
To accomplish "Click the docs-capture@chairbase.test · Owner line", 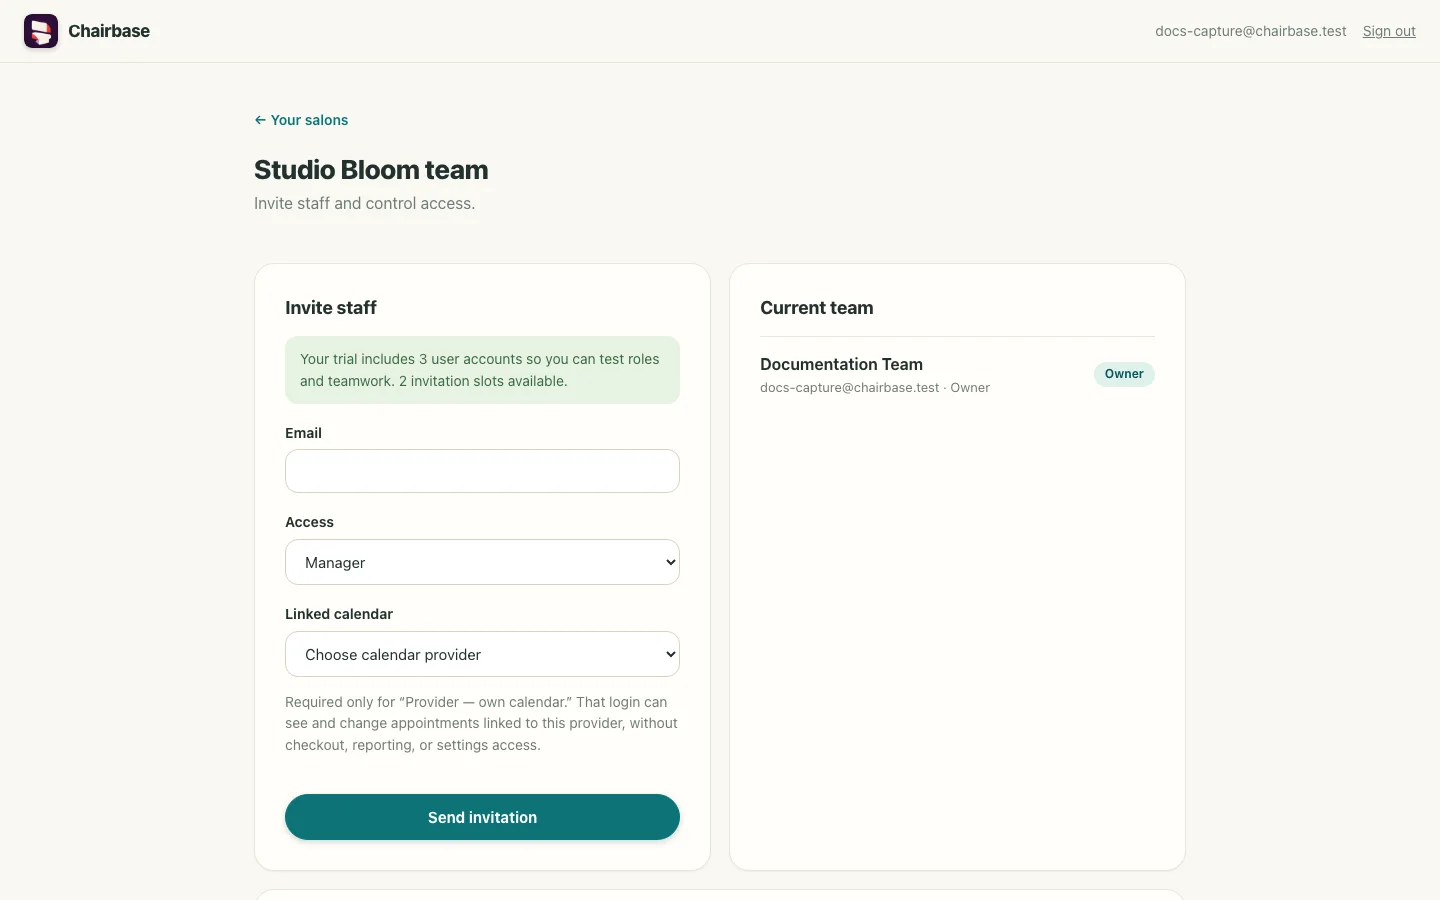I will tap(875, 388).
